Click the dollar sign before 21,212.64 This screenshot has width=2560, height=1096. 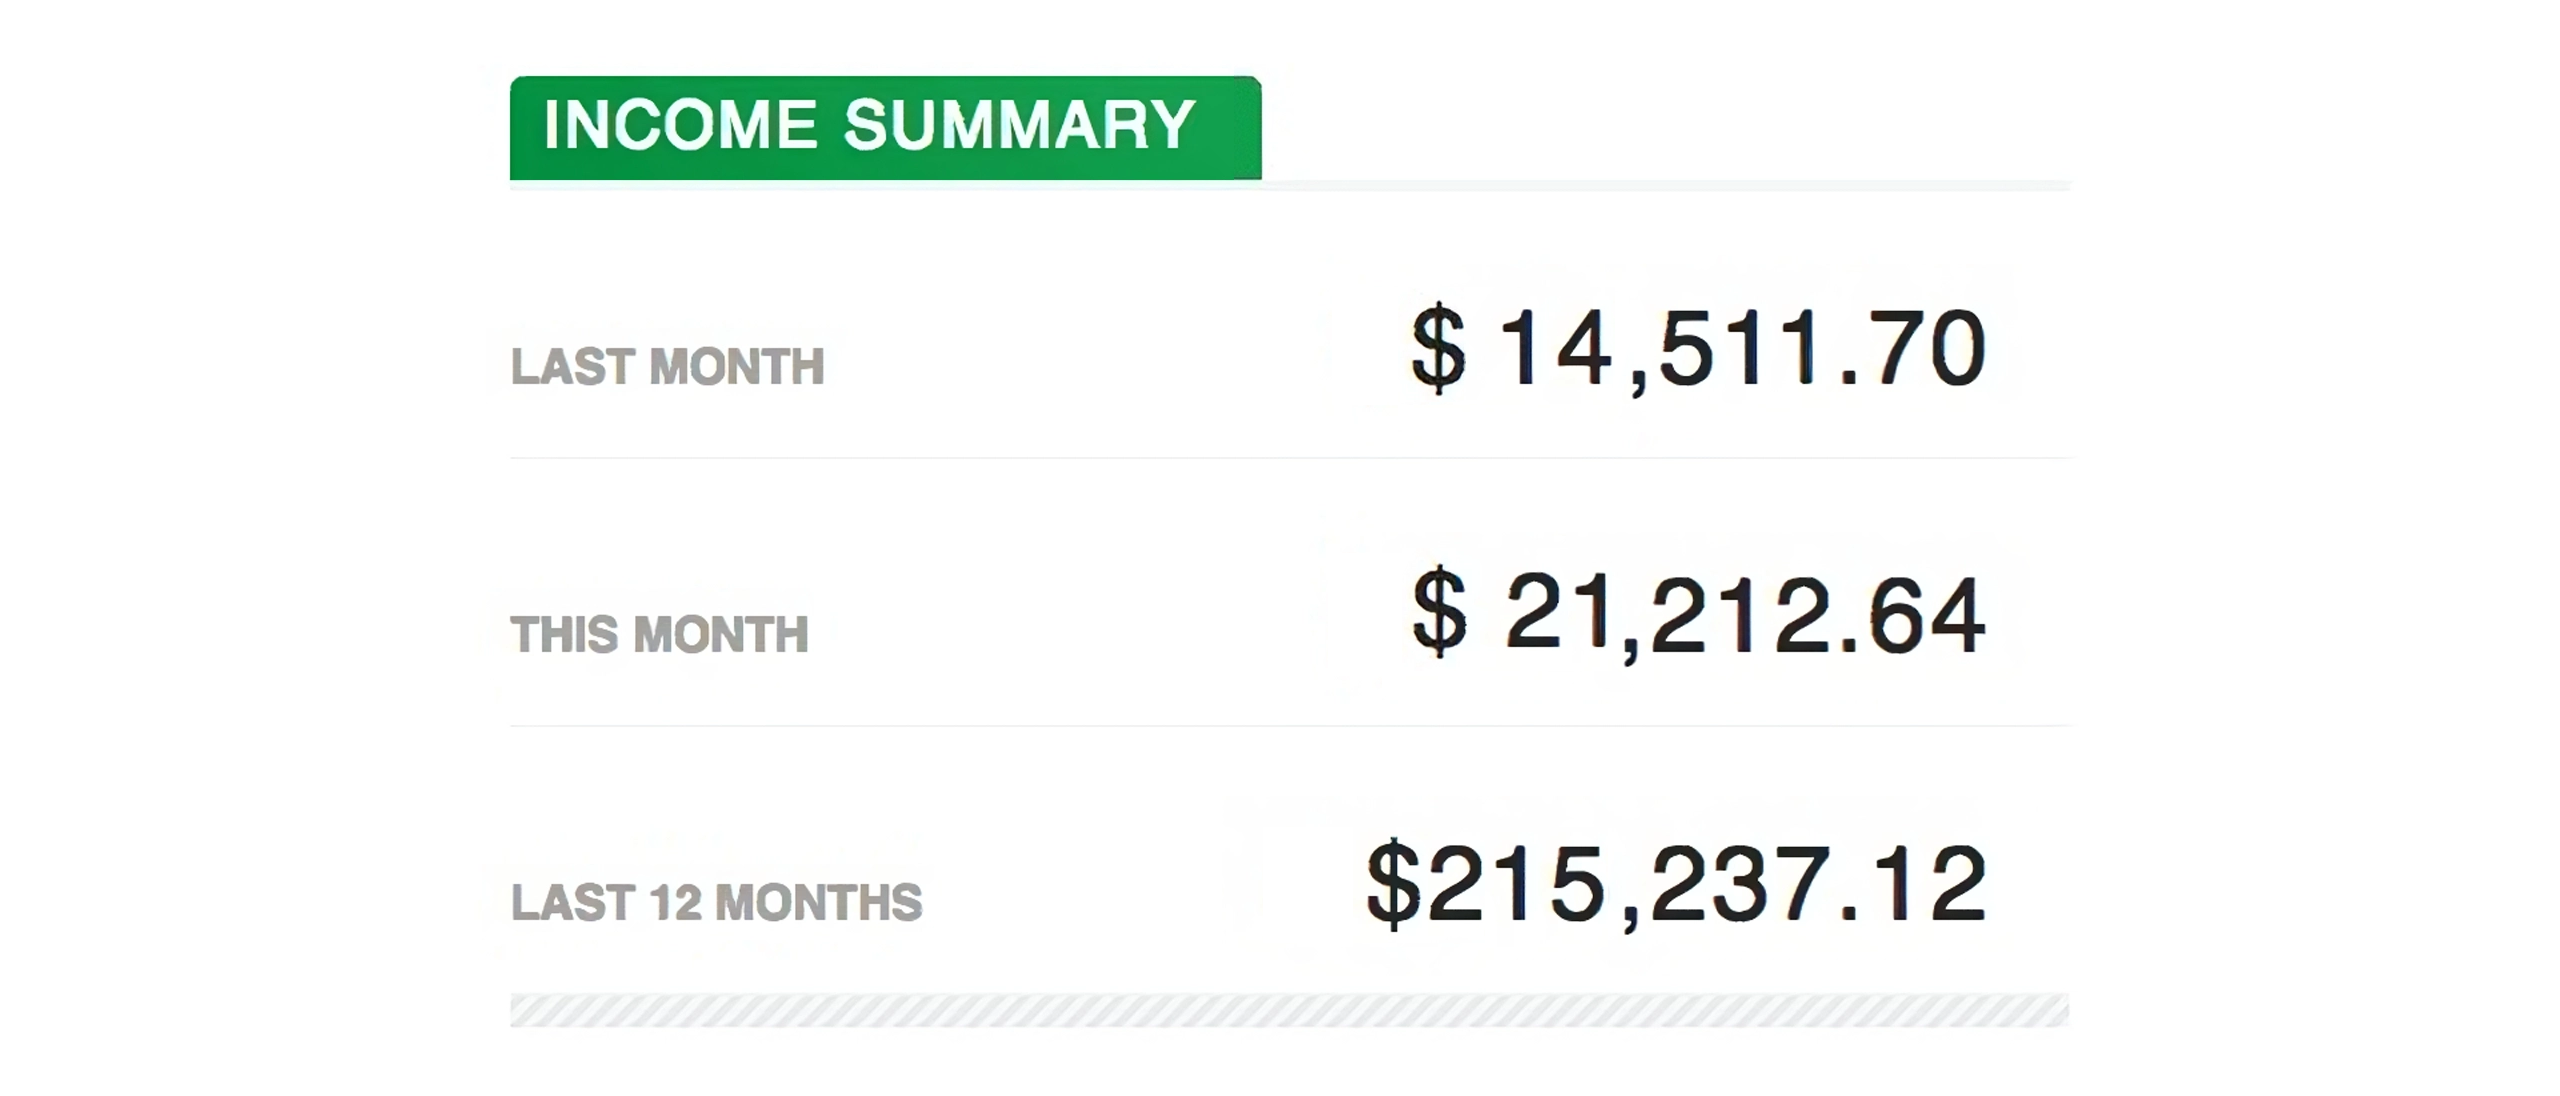(x=1439, y=612)
